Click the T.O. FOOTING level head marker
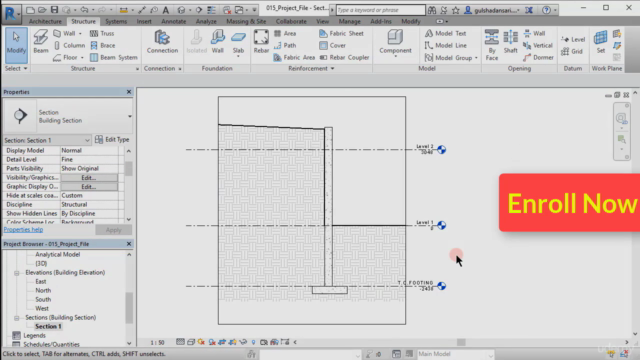This screenshot has height=360, width=640. 441,286
